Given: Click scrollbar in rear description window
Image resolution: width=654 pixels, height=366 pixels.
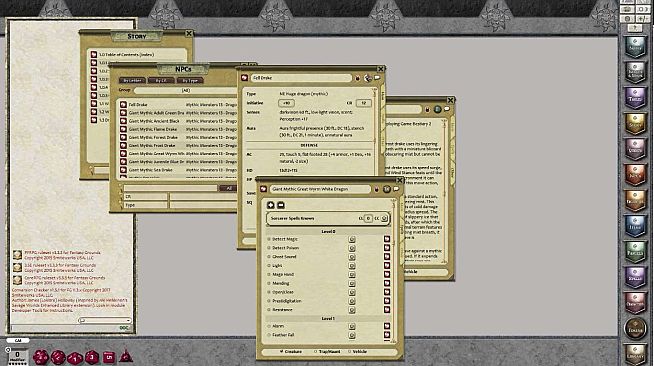Looking at the screenshot, I should point(444,192).
